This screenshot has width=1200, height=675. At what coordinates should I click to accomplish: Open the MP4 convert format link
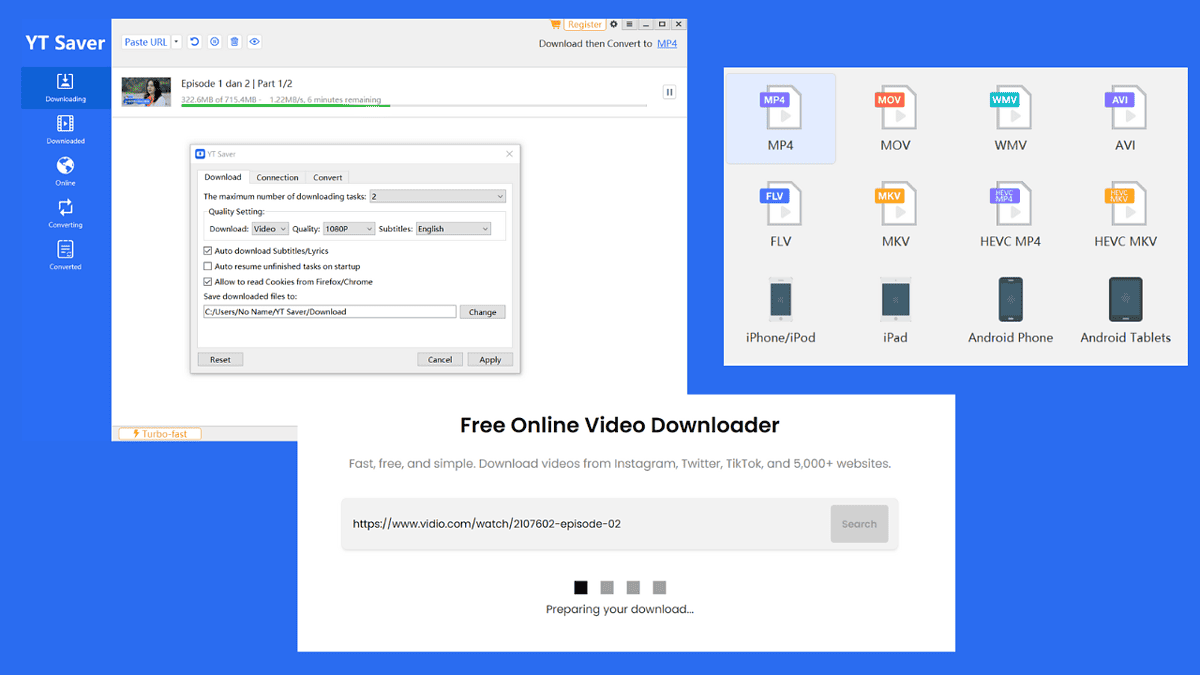(x=667, y=44)
